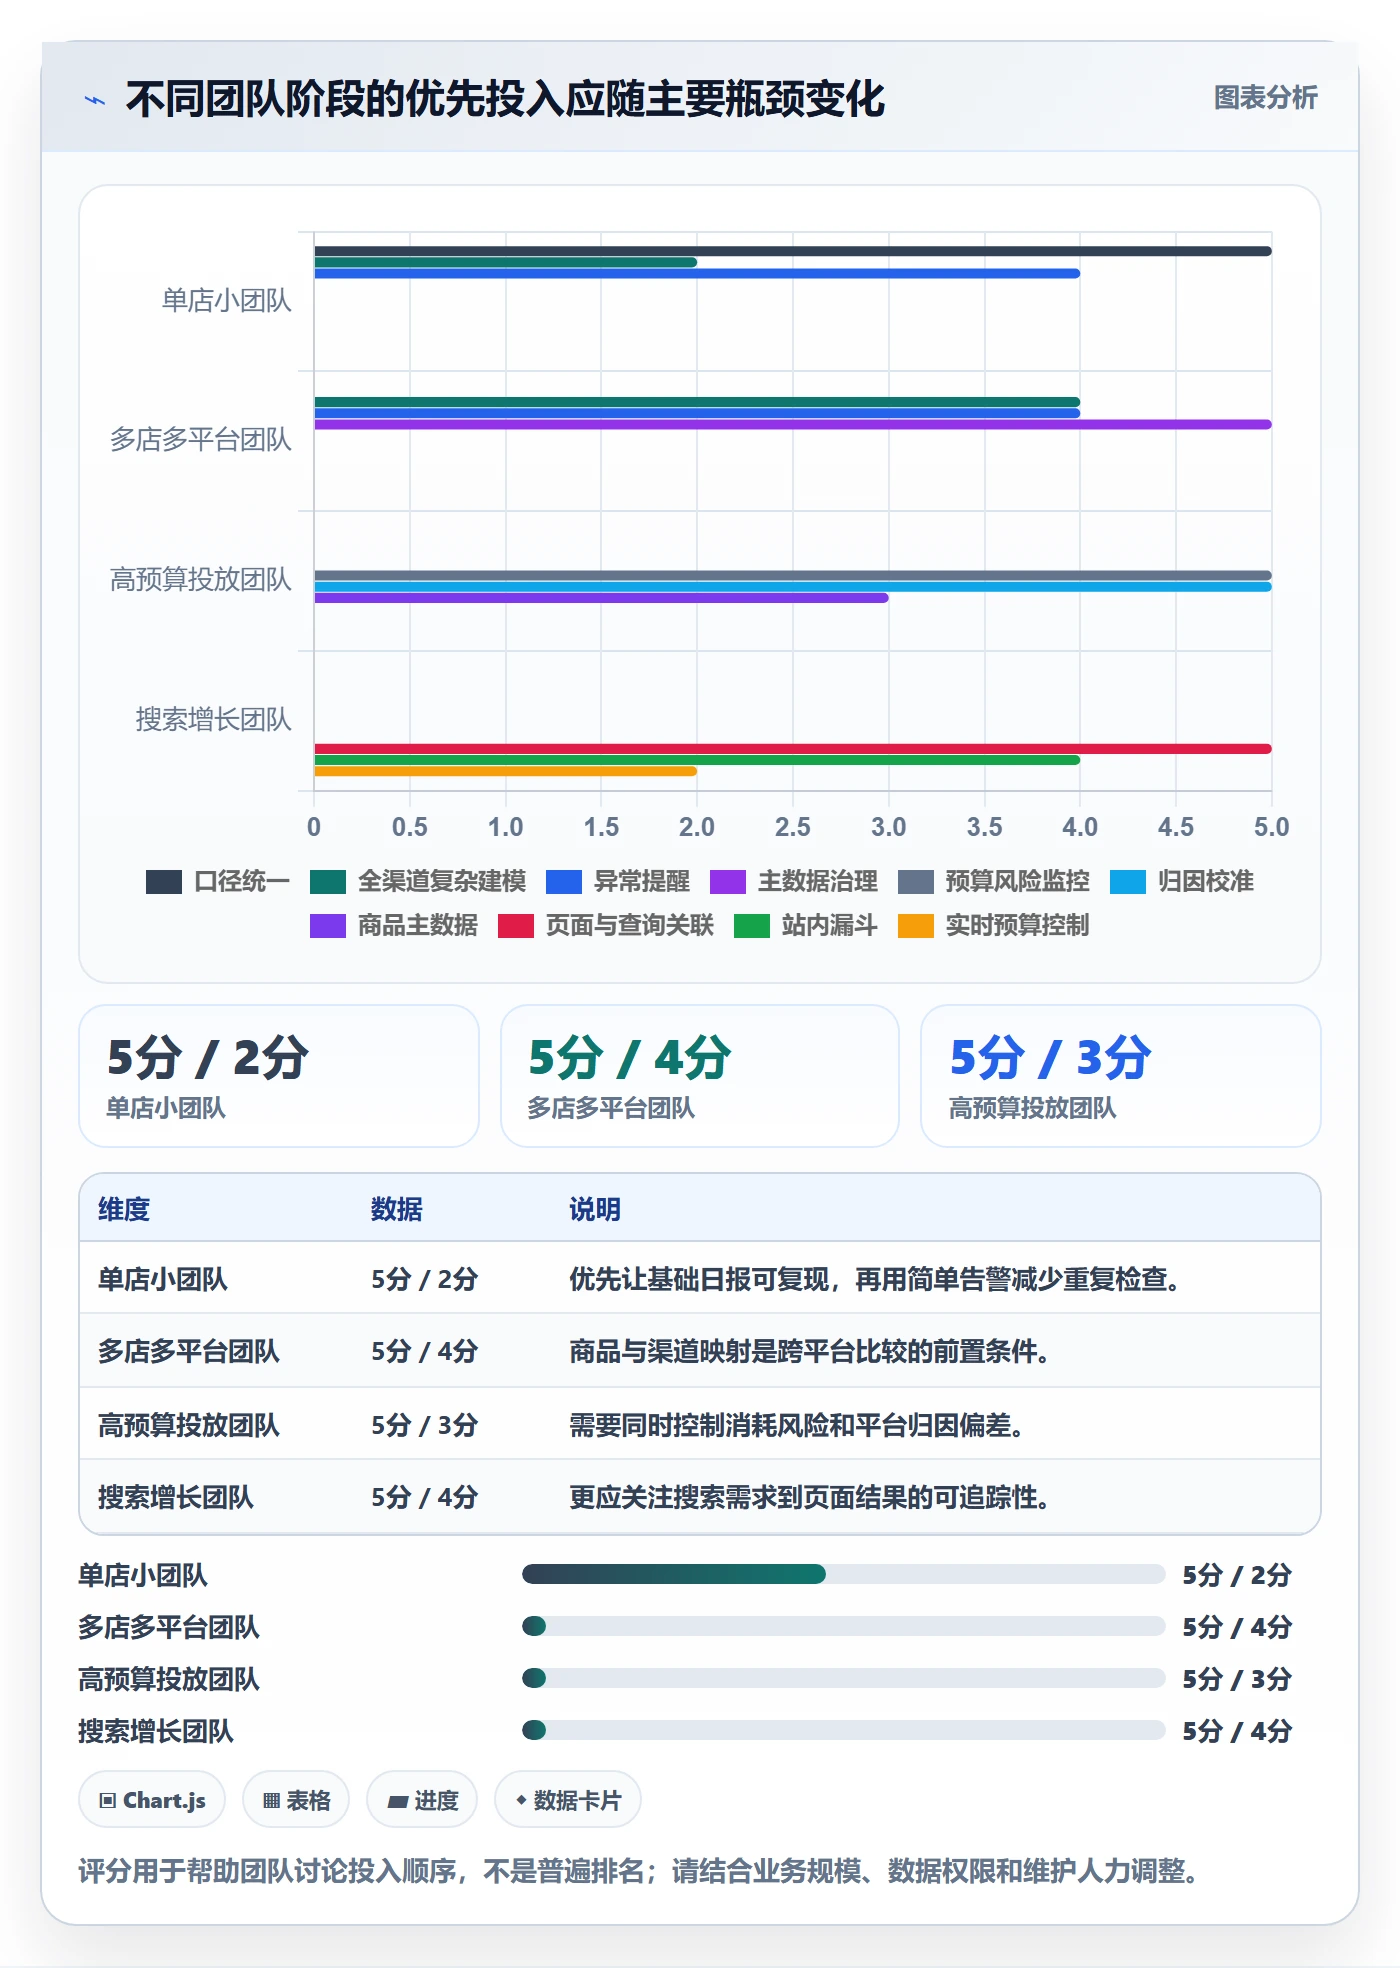Viewport: 1400px width, 1968px height.
Task: Open the 图表分析 label in header
Action: (1265, 98)
